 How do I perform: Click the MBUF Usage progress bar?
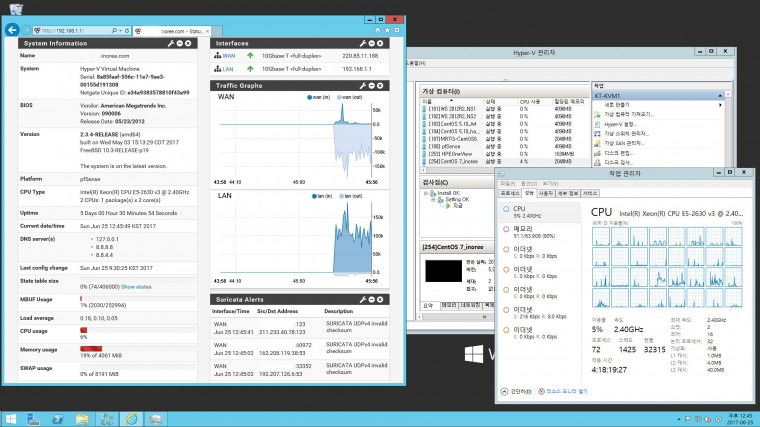pos(137,299)
